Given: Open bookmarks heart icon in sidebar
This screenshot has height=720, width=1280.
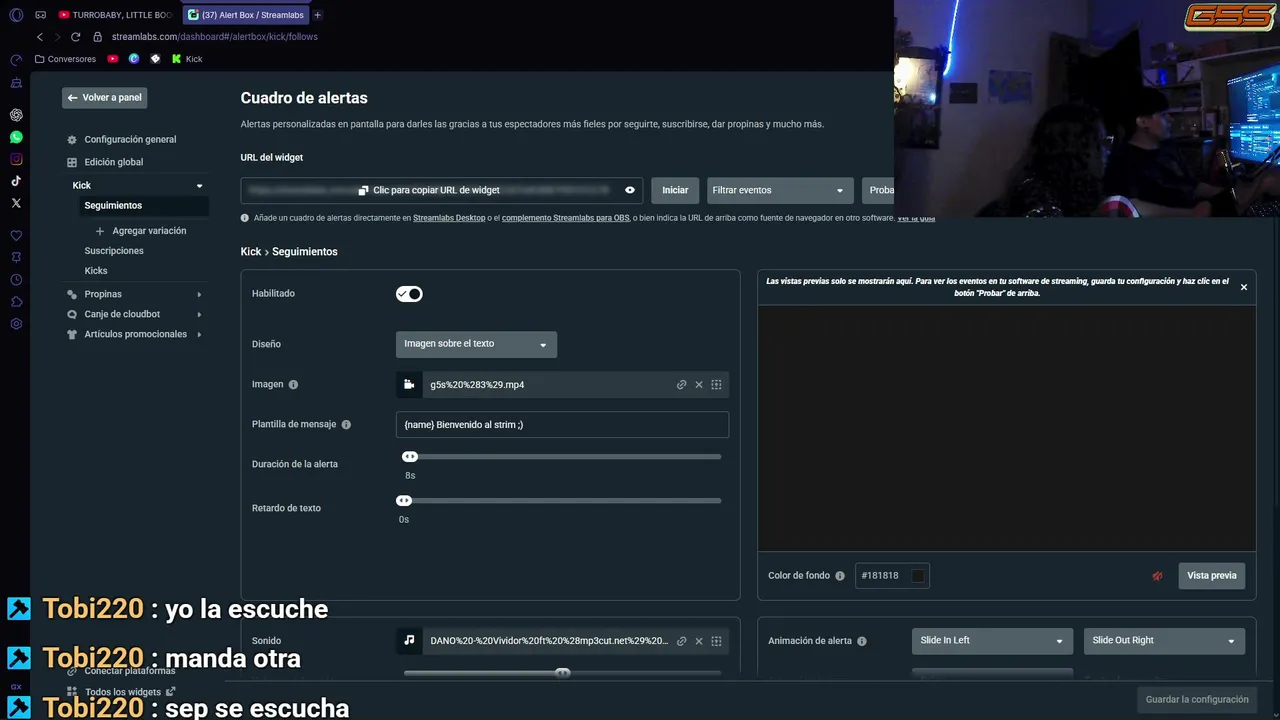Looking at the screenshot, I should point(16,236).
